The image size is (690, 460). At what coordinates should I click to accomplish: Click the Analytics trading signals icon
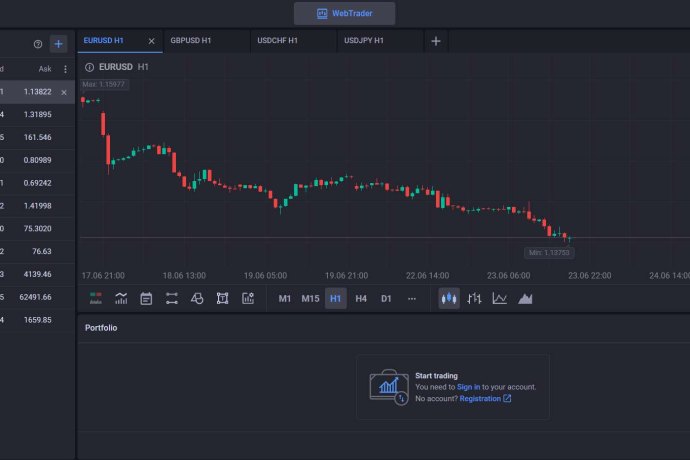click(x=95, y=298)
